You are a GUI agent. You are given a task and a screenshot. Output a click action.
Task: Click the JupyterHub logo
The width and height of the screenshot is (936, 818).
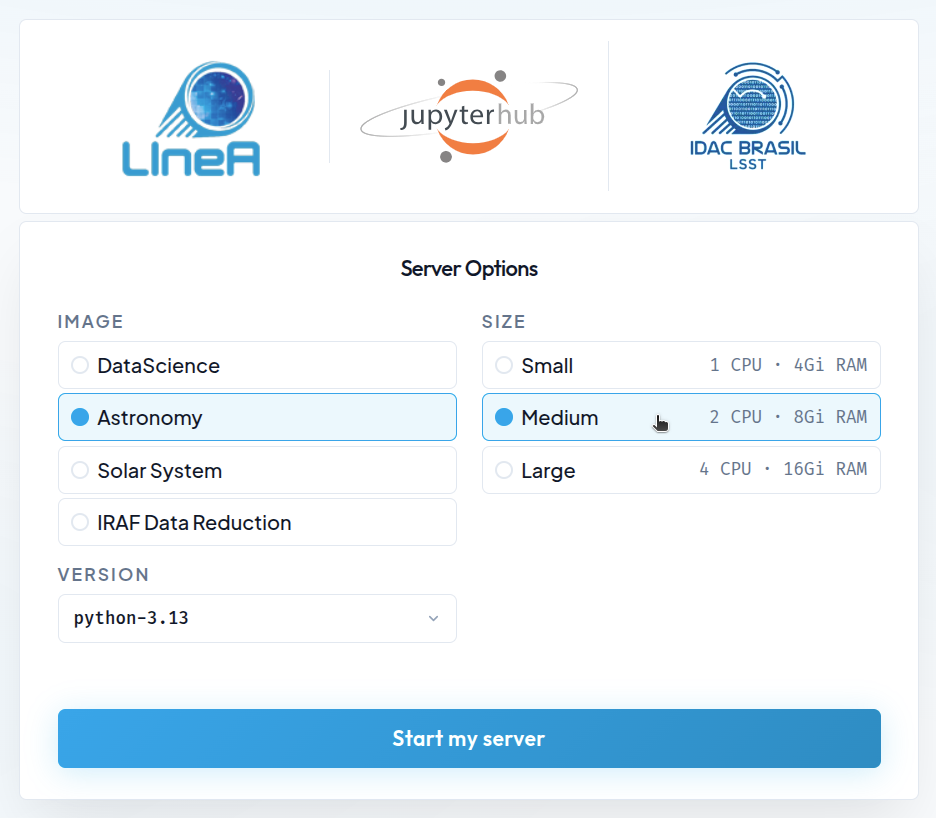[x=469, y=116]
